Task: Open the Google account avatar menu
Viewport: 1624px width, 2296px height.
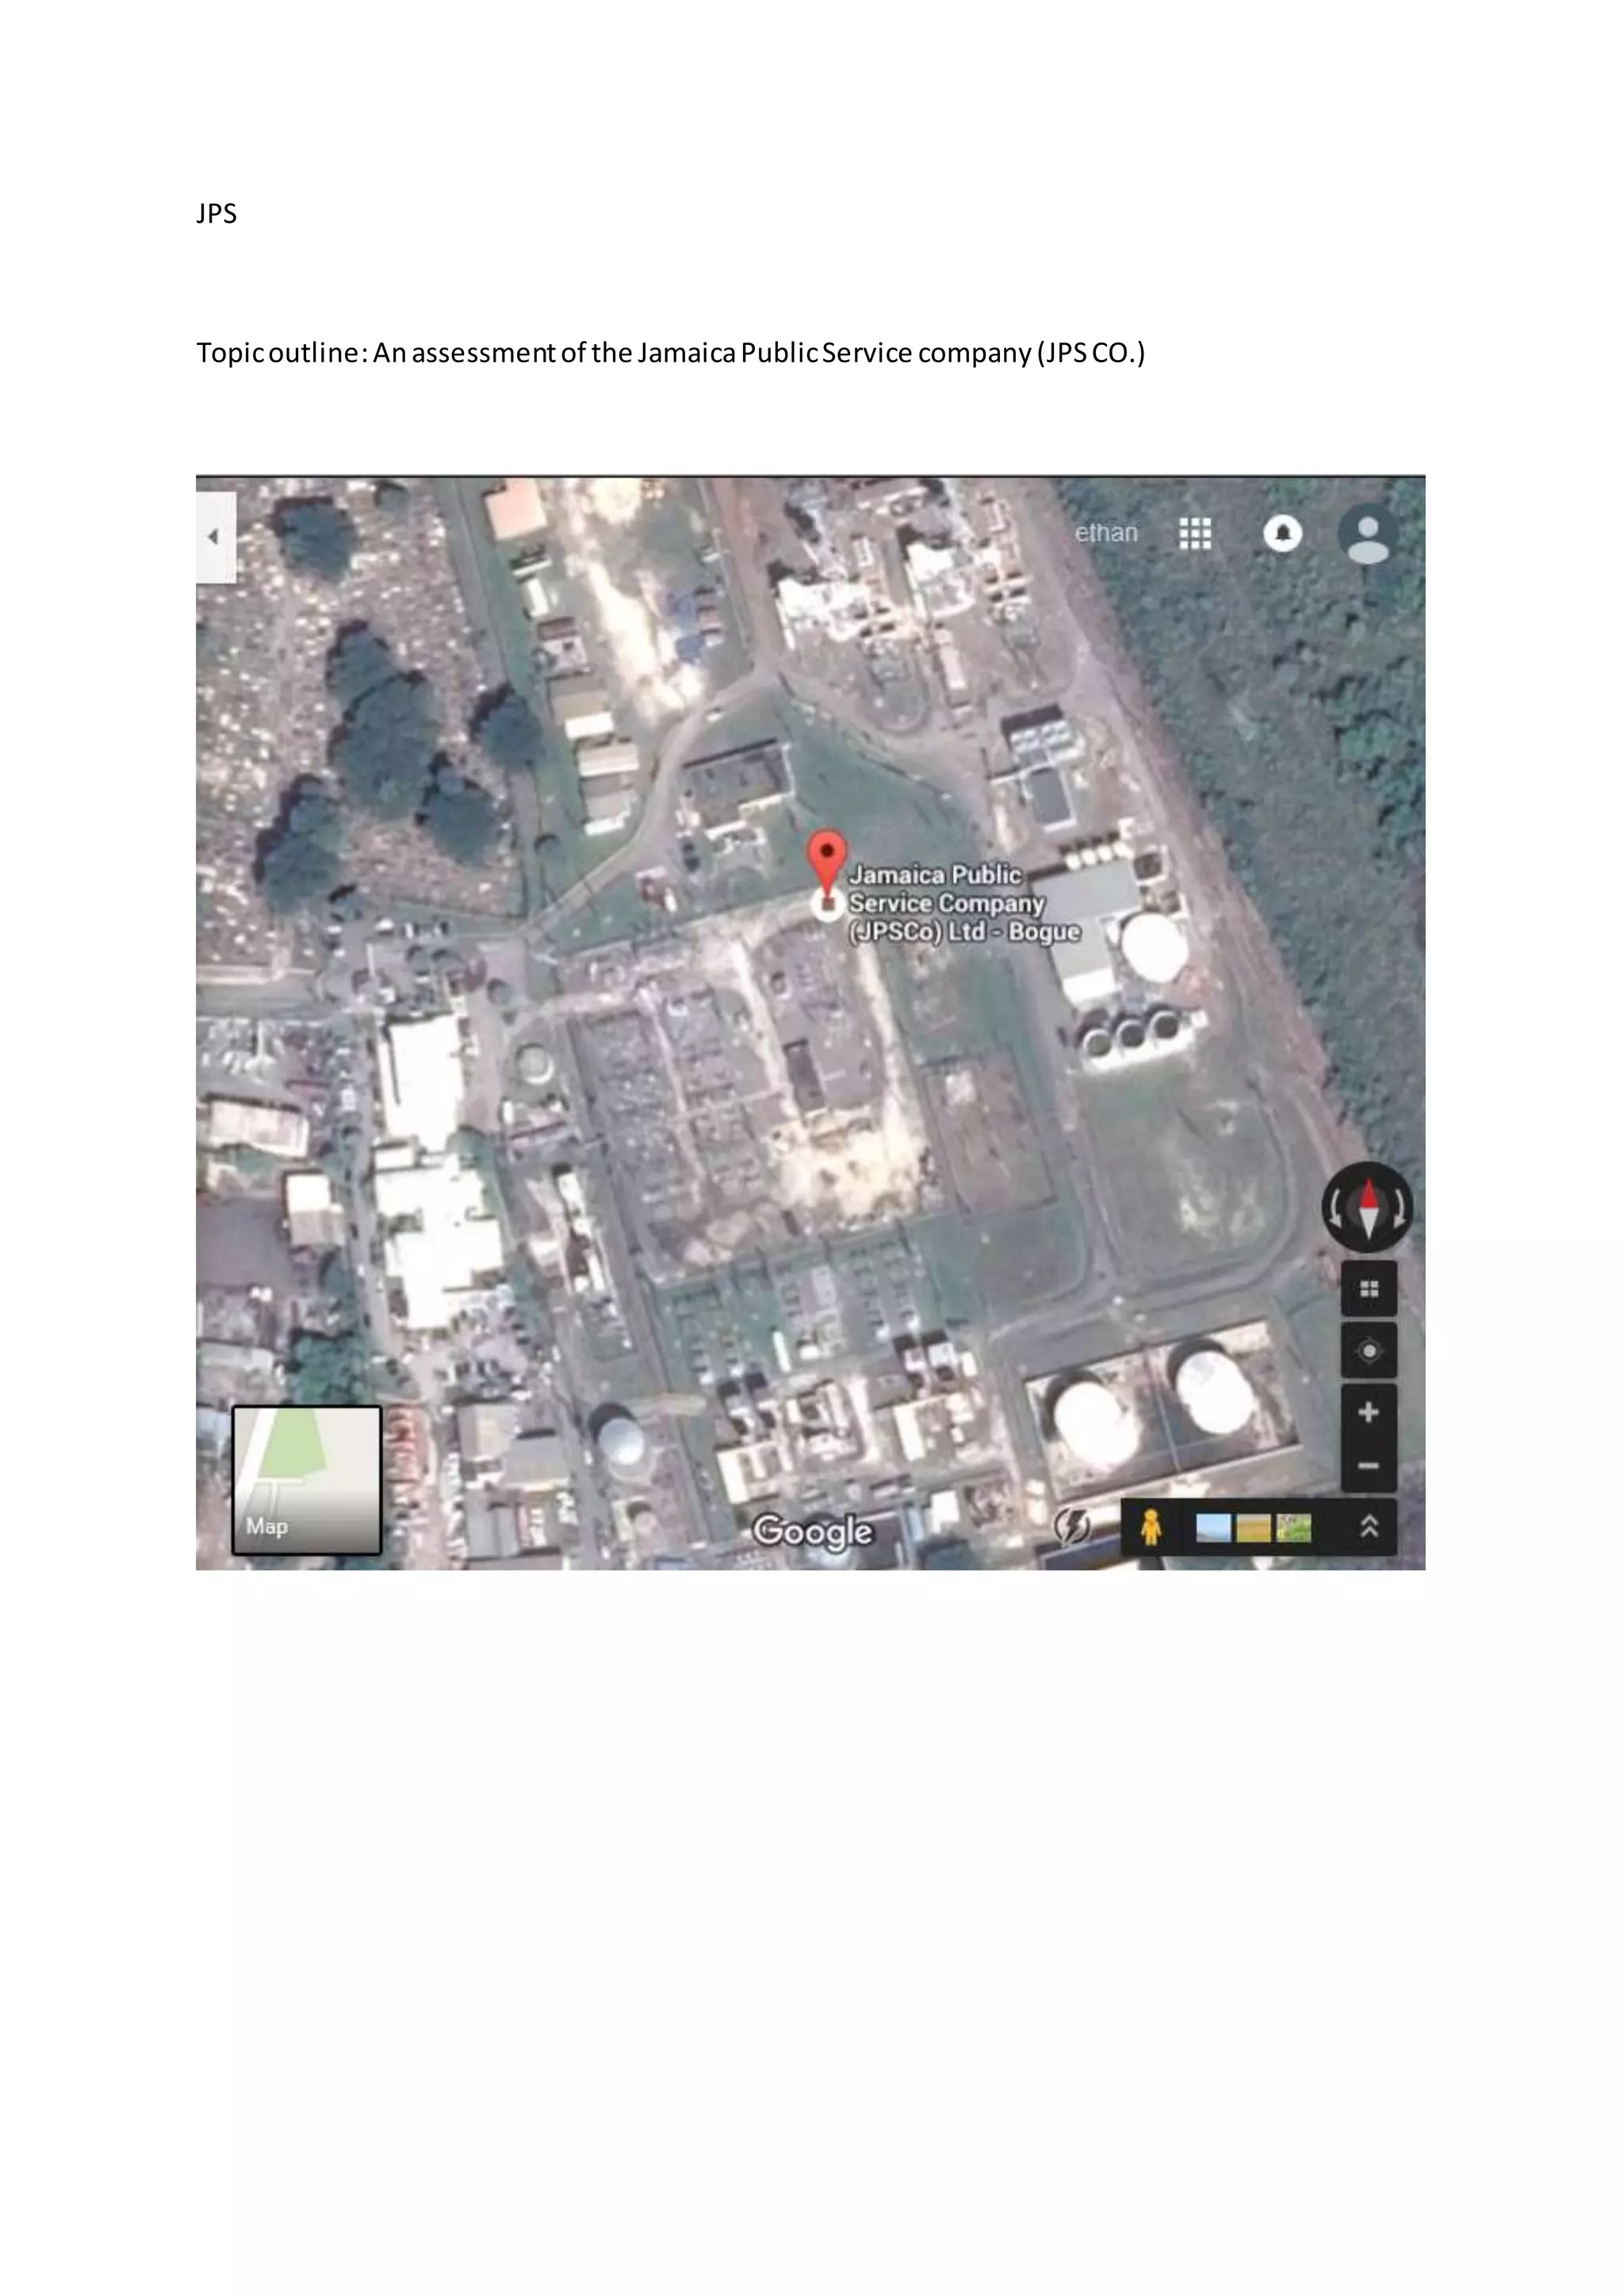Action: (x=1368, y=534)
